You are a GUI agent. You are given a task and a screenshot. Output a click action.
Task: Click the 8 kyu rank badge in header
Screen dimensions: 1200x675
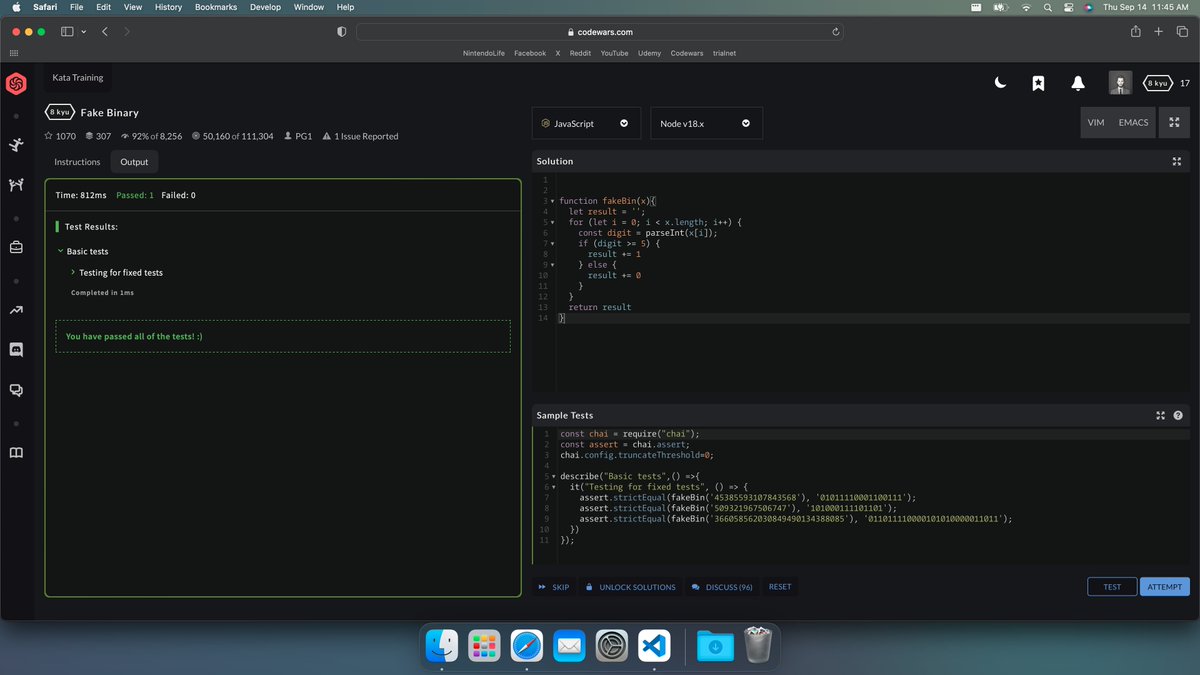click(1157, 83)
